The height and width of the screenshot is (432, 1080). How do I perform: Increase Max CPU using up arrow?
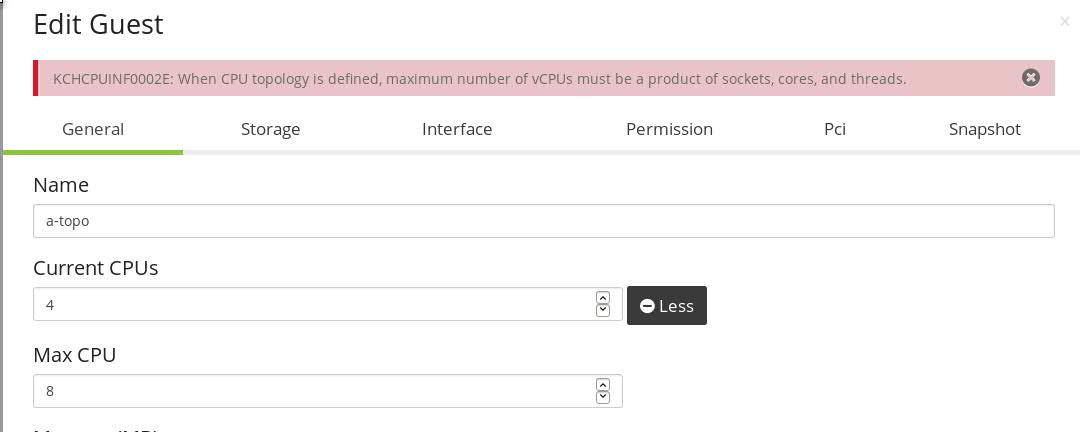602,385
